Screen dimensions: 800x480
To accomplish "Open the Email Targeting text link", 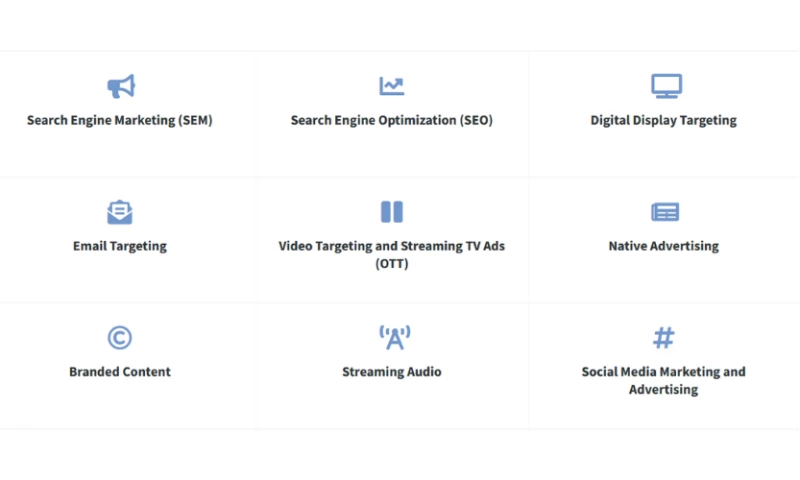I will [120, 246].
